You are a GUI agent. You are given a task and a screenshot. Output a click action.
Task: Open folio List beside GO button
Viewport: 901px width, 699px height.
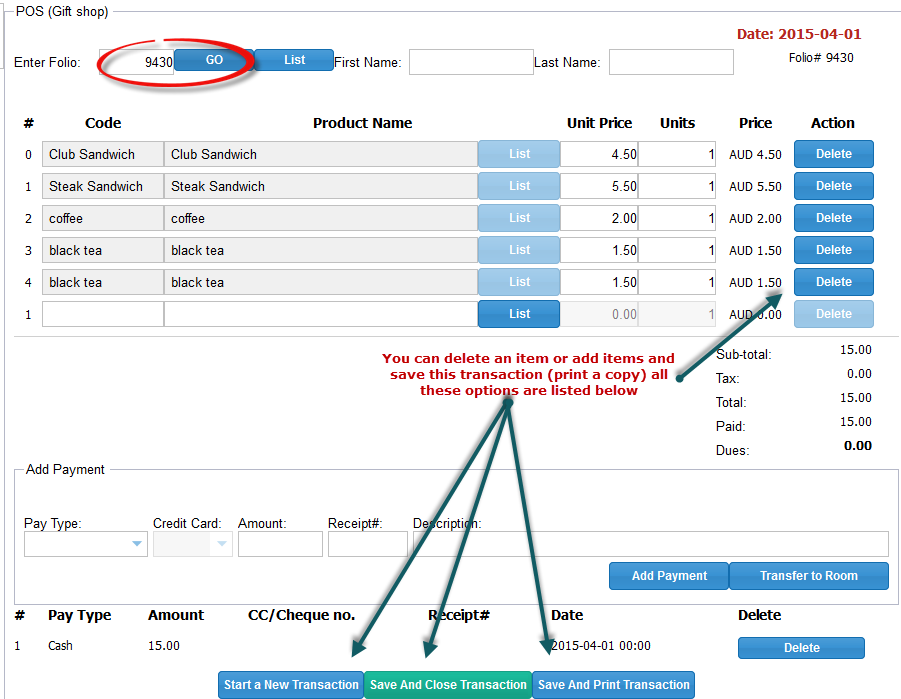294,60
